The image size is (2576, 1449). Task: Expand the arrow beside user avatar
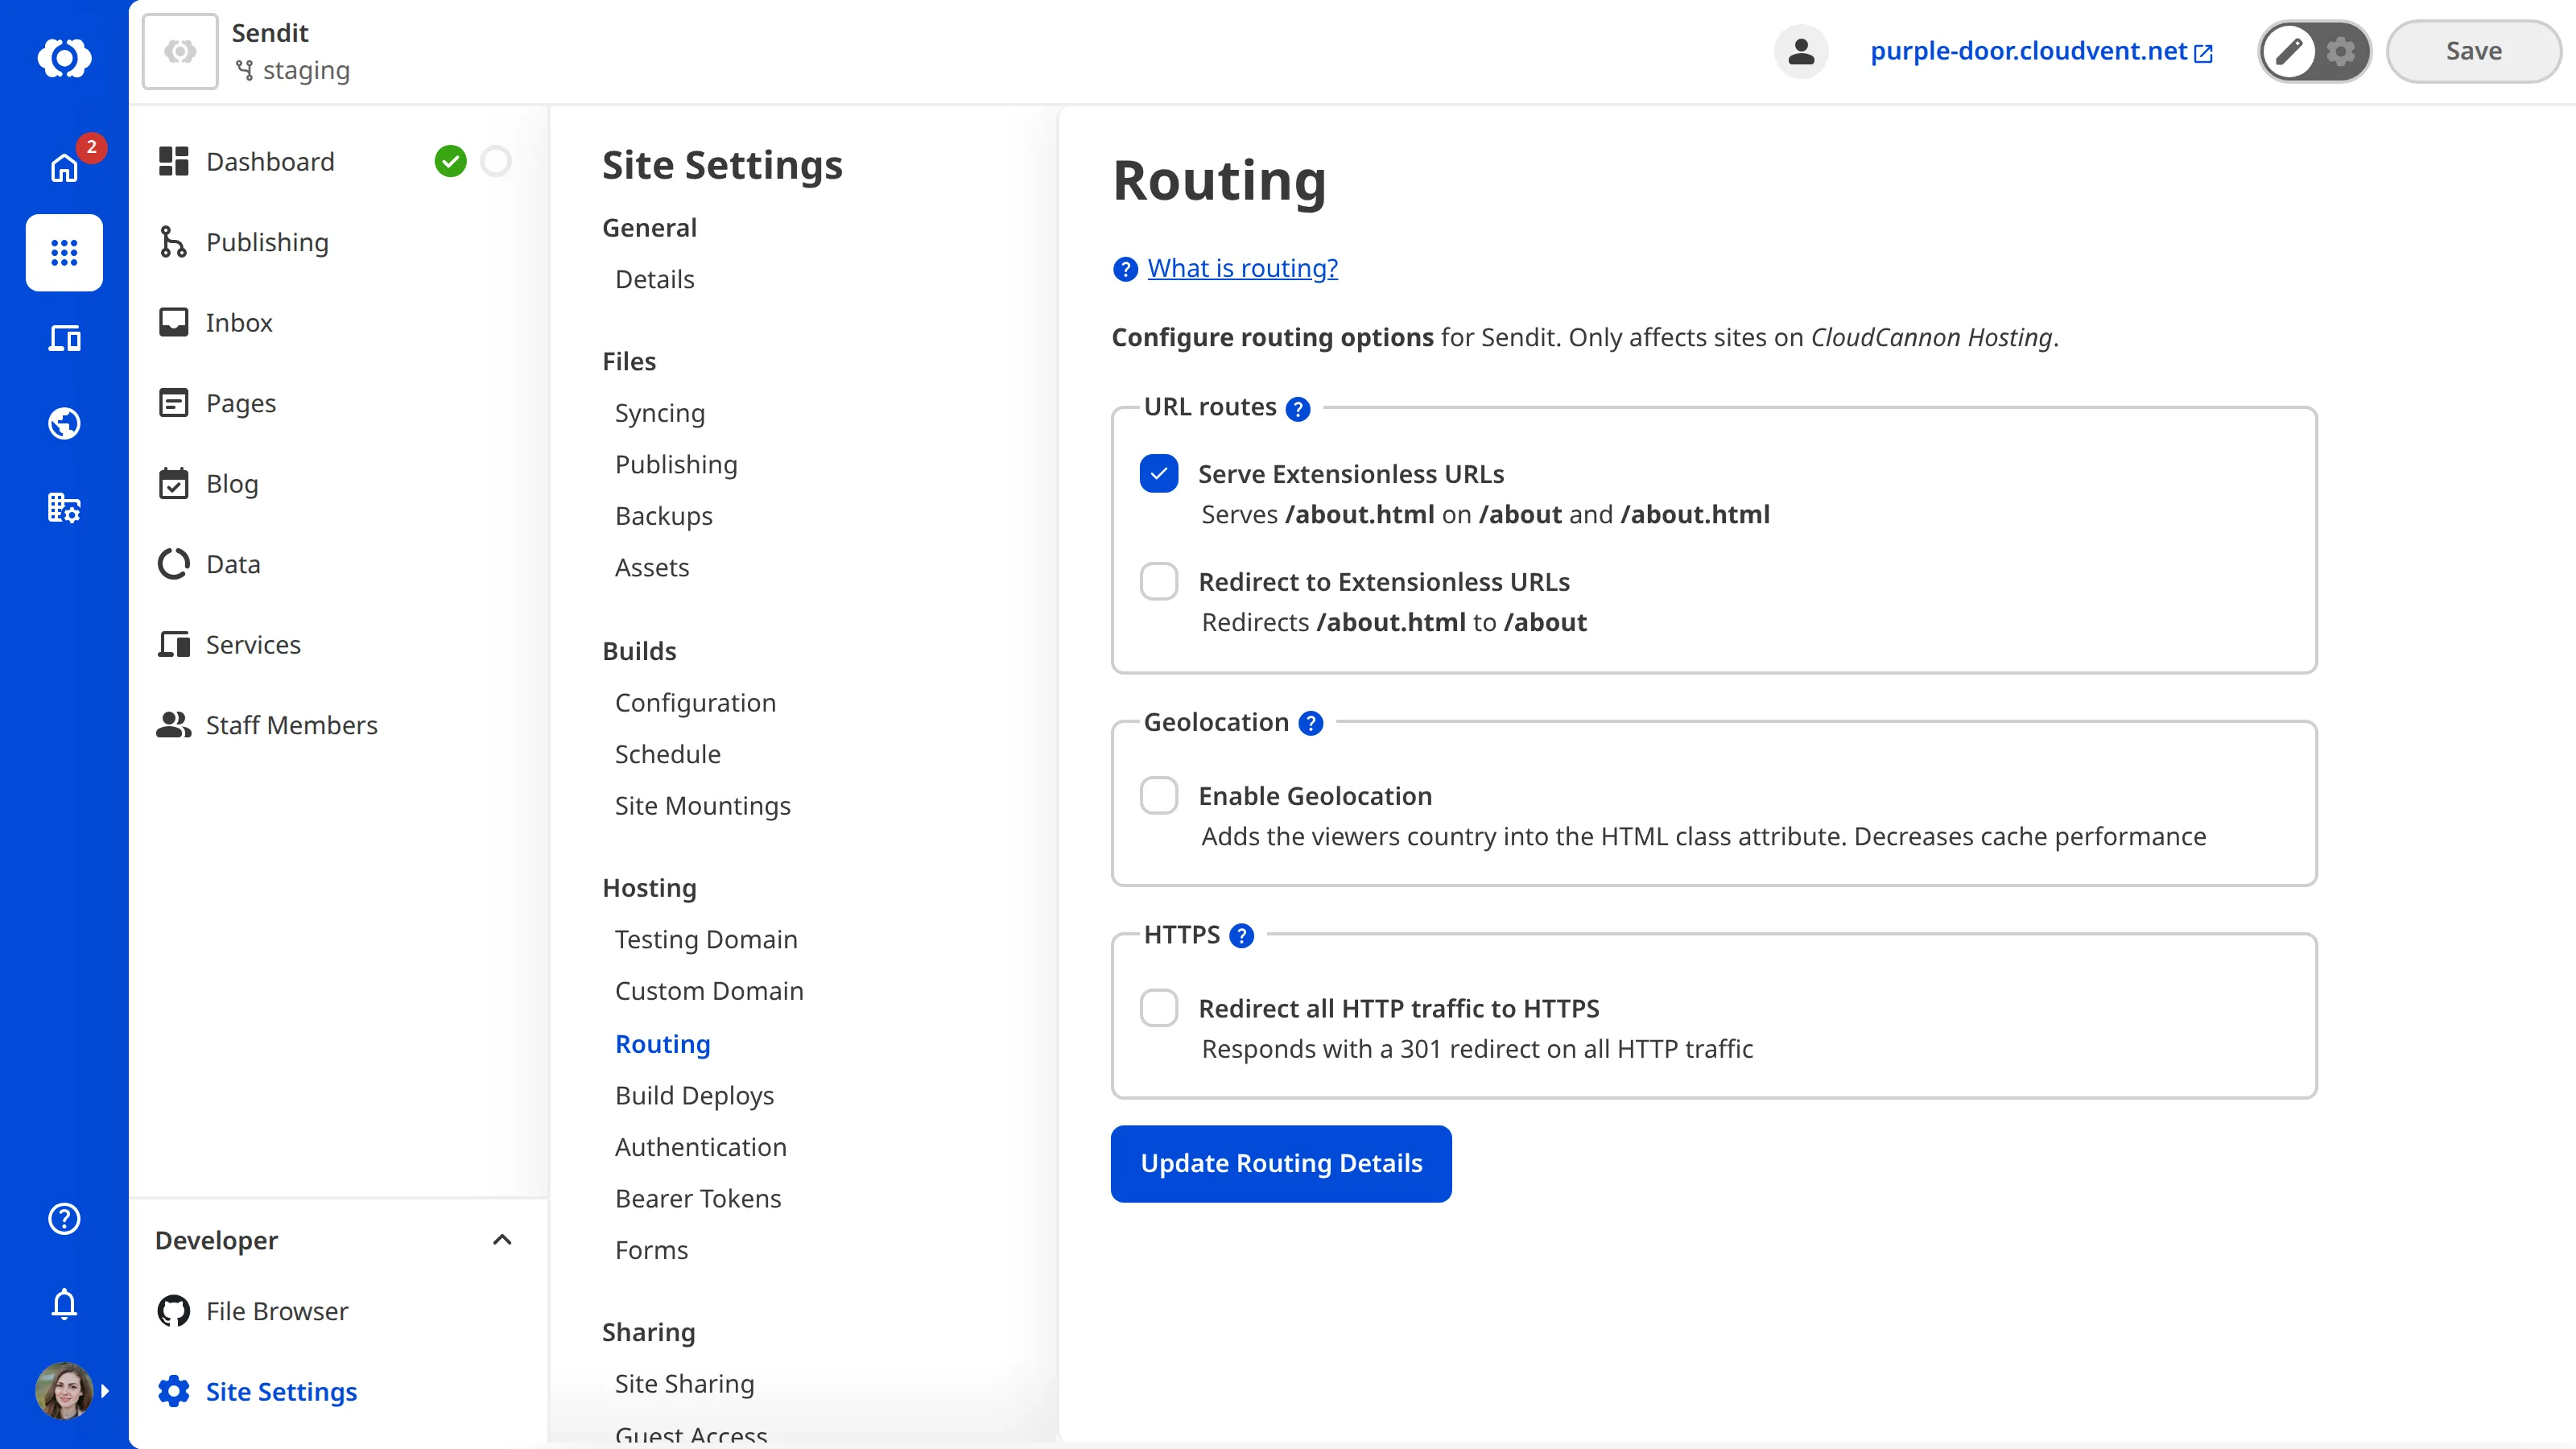[x=105, y=1391]
